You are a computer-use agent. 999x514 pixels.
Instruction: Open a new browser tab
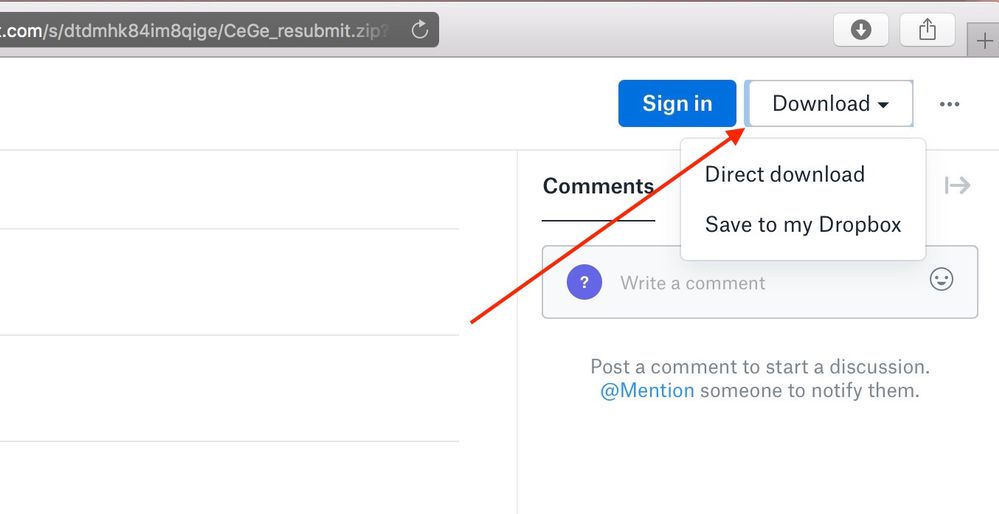coord(986,42)
